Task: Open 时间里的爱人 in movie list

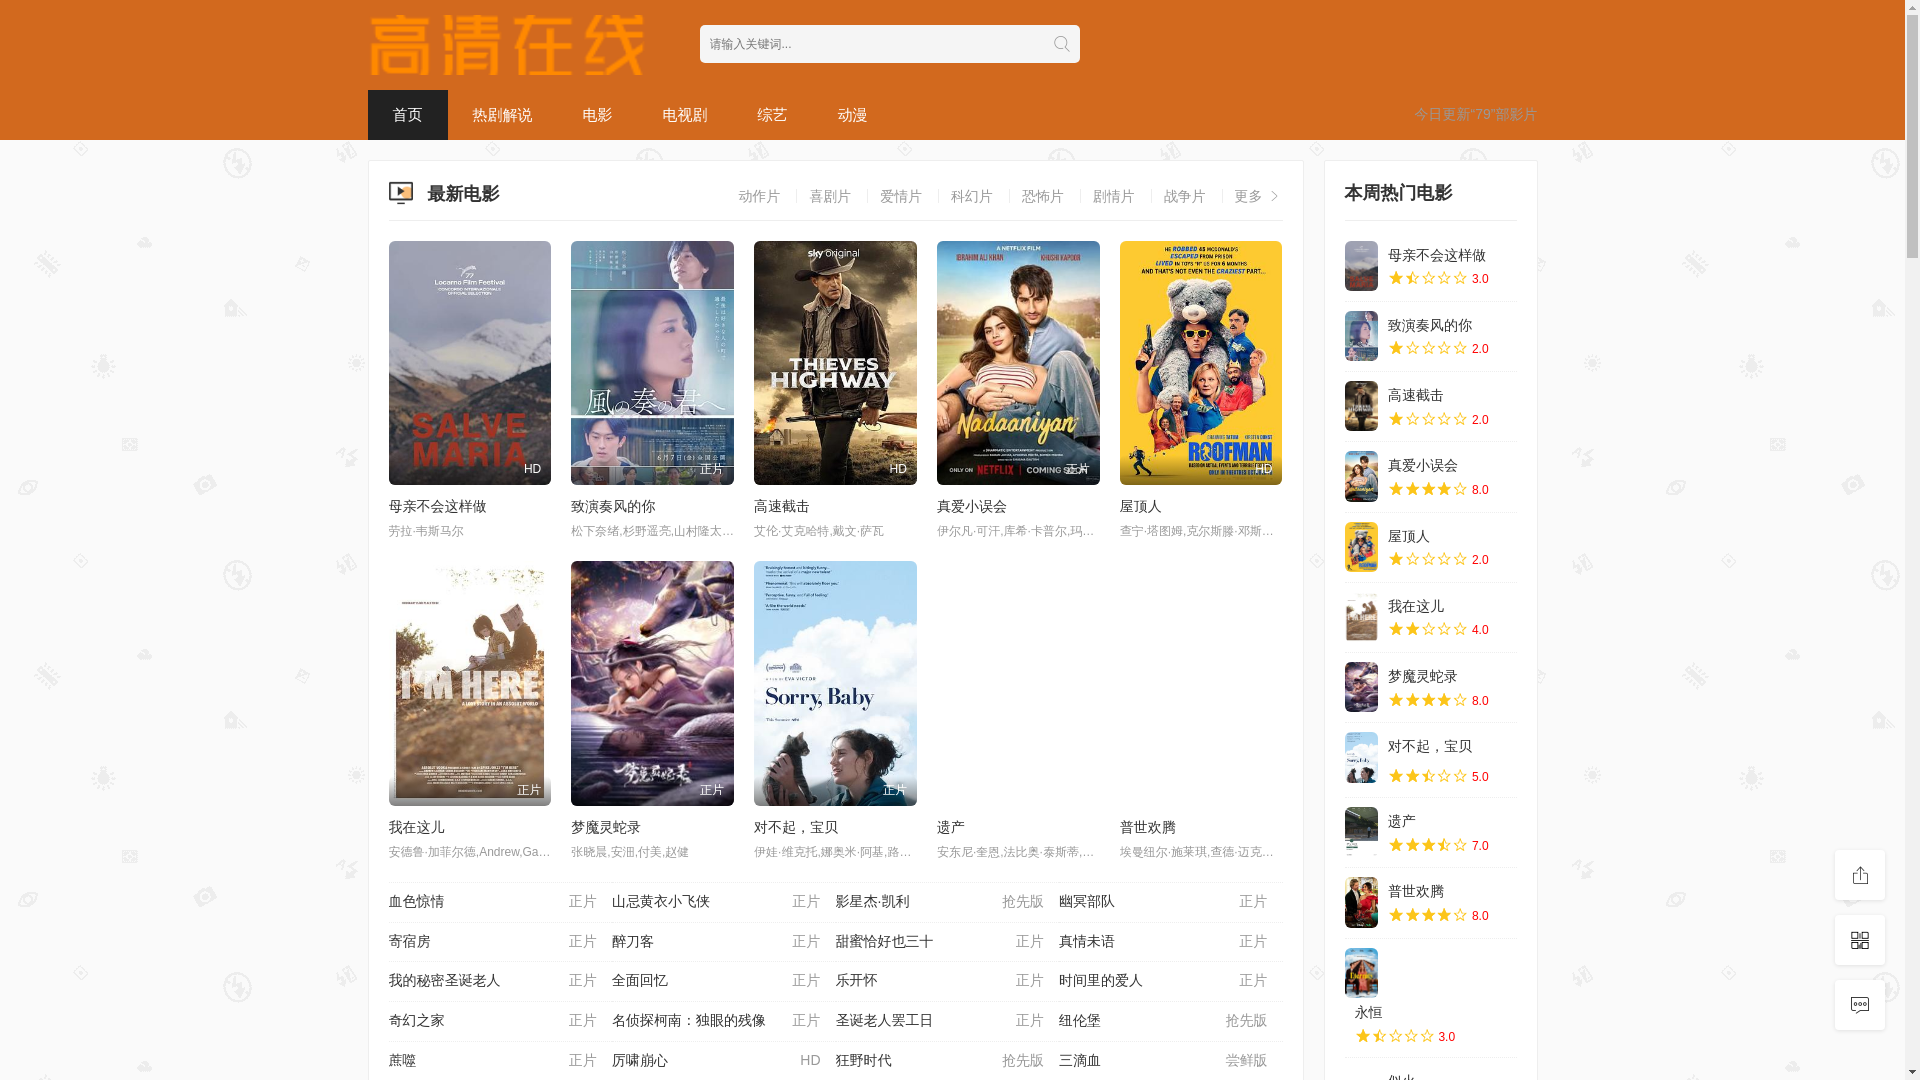Action: pos(1101,981)
